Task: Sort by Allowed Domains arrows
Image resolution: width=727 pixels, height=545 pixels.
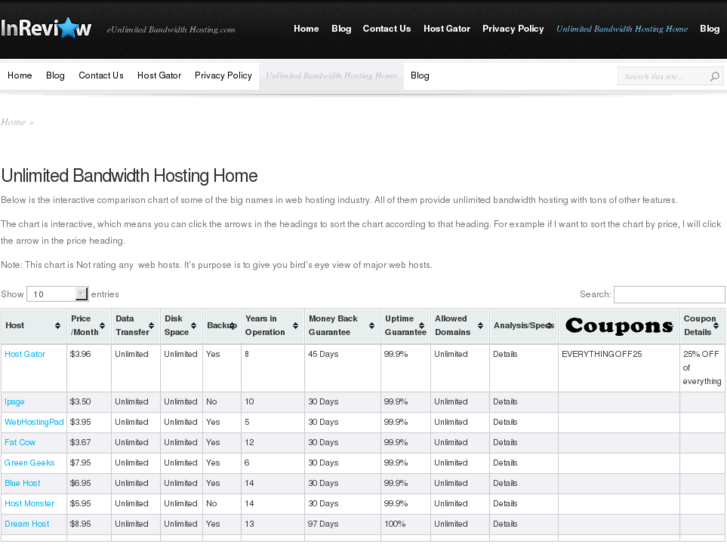Action: 480,326
